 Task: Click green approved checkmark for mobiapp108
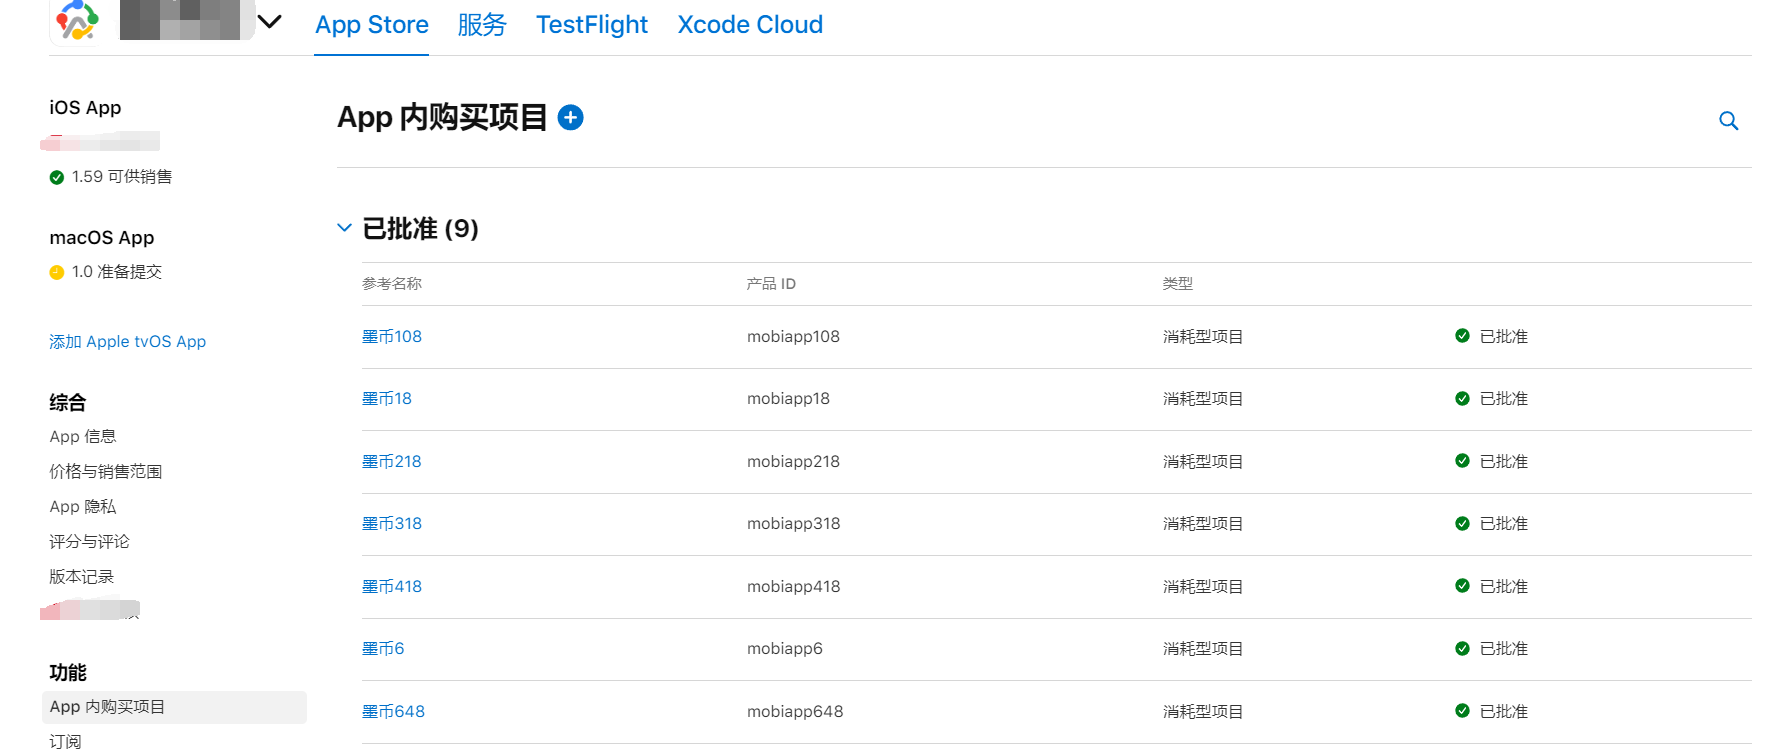(x=1462, y=336)
